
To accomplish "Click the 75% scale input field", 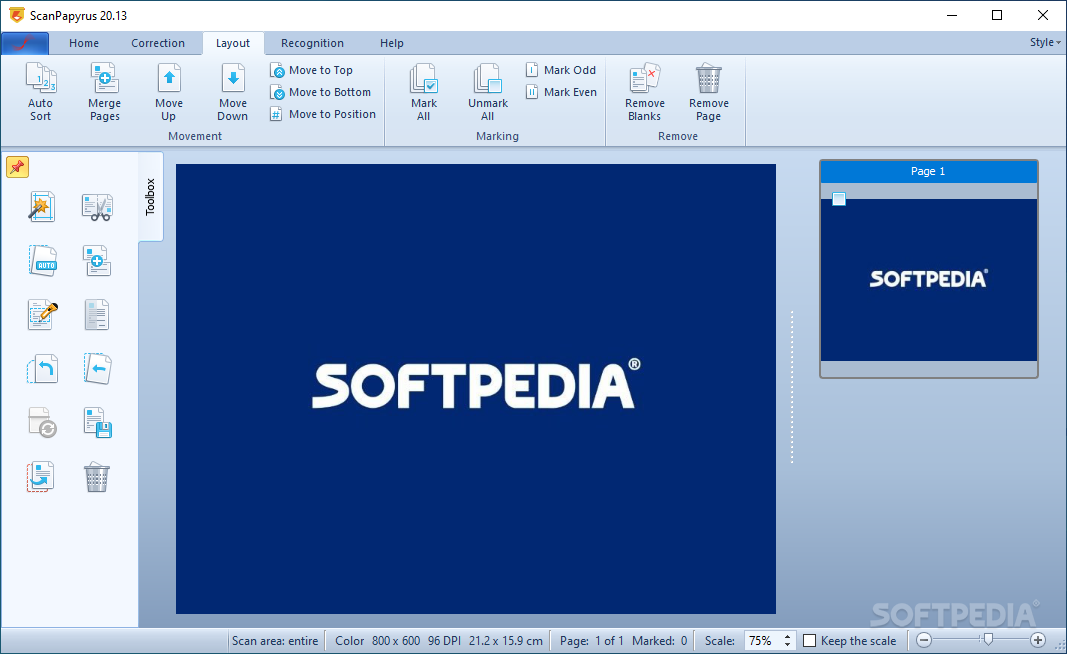I will click(762, 640).
